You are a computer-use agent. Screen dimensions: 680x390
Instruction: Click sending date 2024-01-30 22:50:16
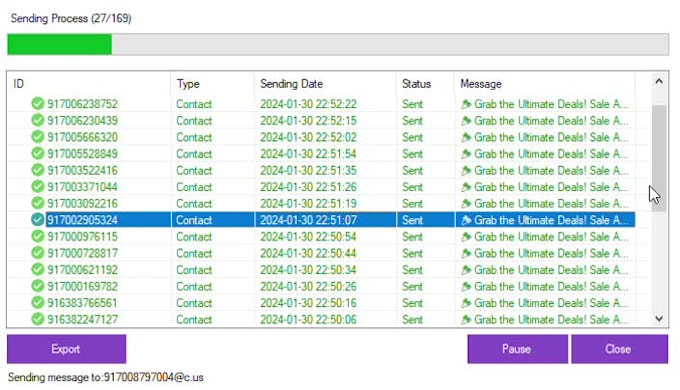[x=308, y=303]
